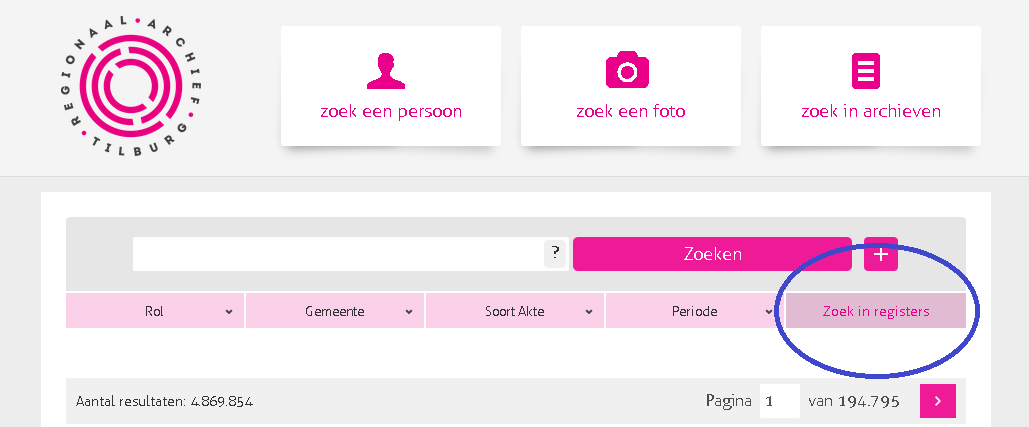1029x427 pixels.
Task: Click the Pagina number input box
Action: pos(780,401)
